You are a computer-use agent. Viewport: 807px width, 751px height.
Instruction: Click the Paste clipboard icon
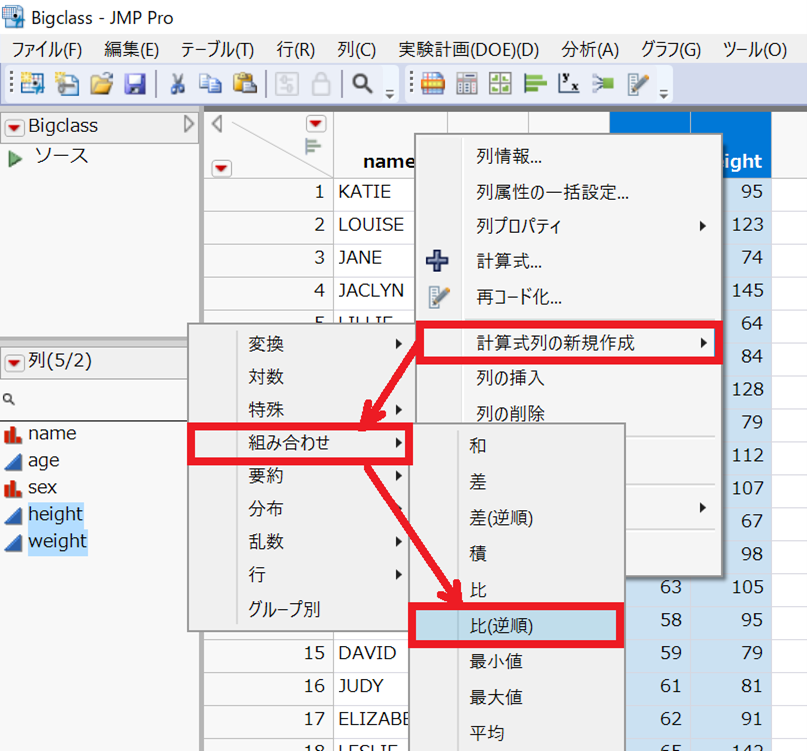pyautogui.click(x=244, y=83)
